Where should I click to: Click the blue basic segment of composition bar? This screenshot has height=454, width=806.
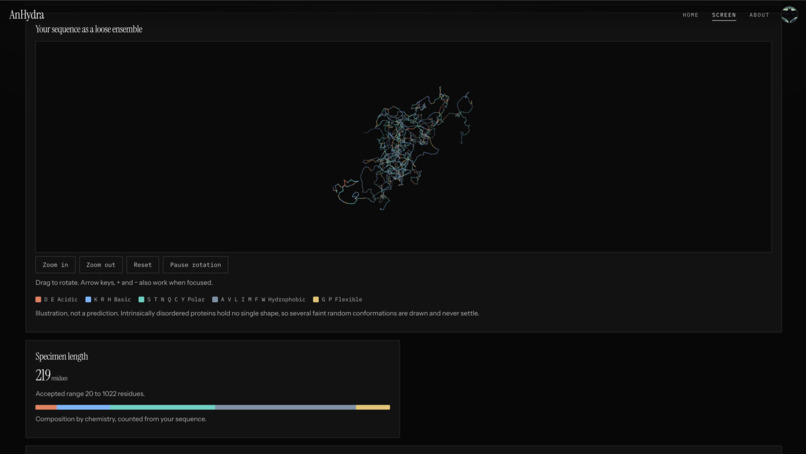(x=83, y=407)
